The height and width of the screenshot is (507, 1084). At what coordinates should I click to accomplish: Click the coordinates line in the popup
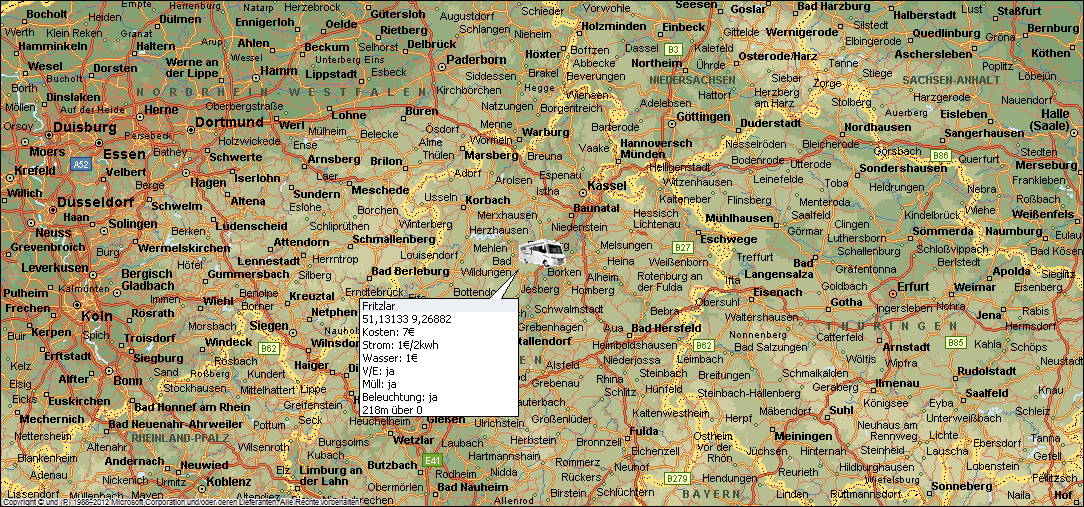tap(406, 318)
